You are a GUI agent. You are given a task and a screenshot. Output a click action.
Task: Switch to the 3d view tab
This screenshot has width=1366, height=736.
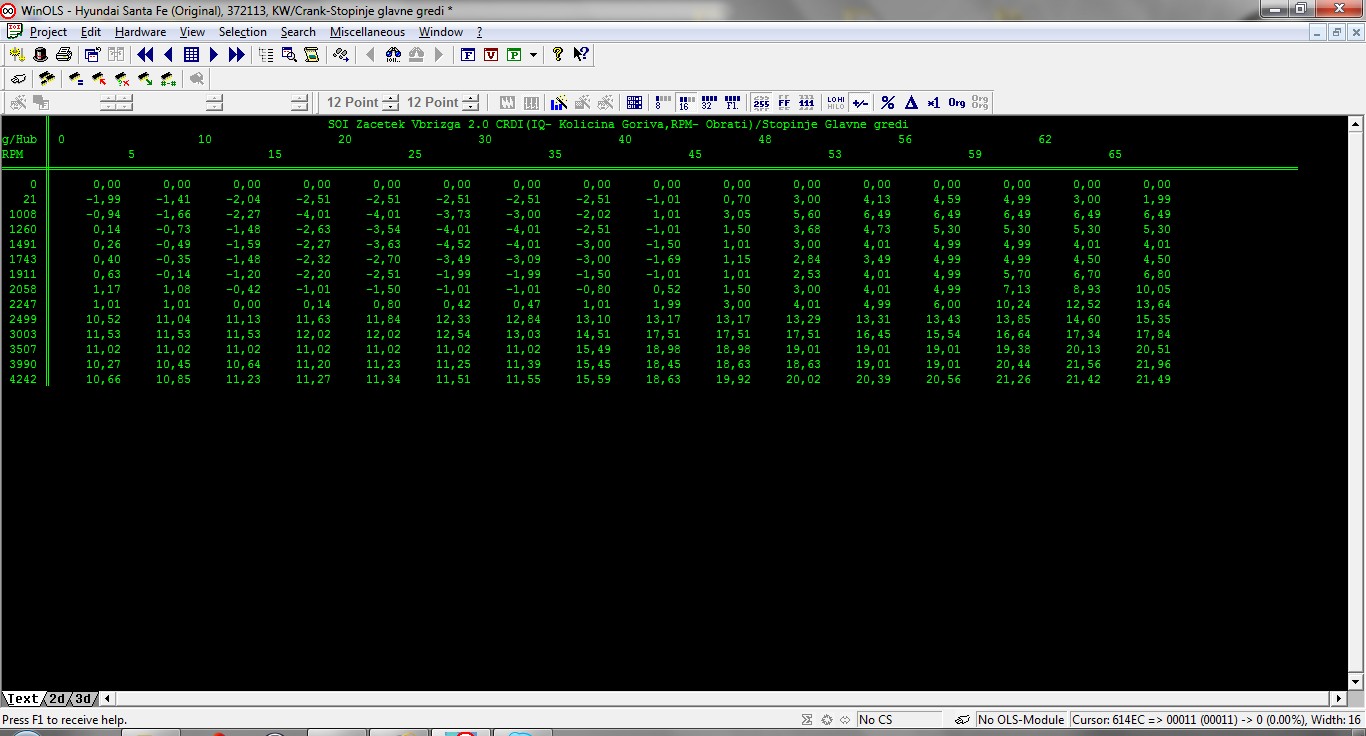[x=84, y=699]
